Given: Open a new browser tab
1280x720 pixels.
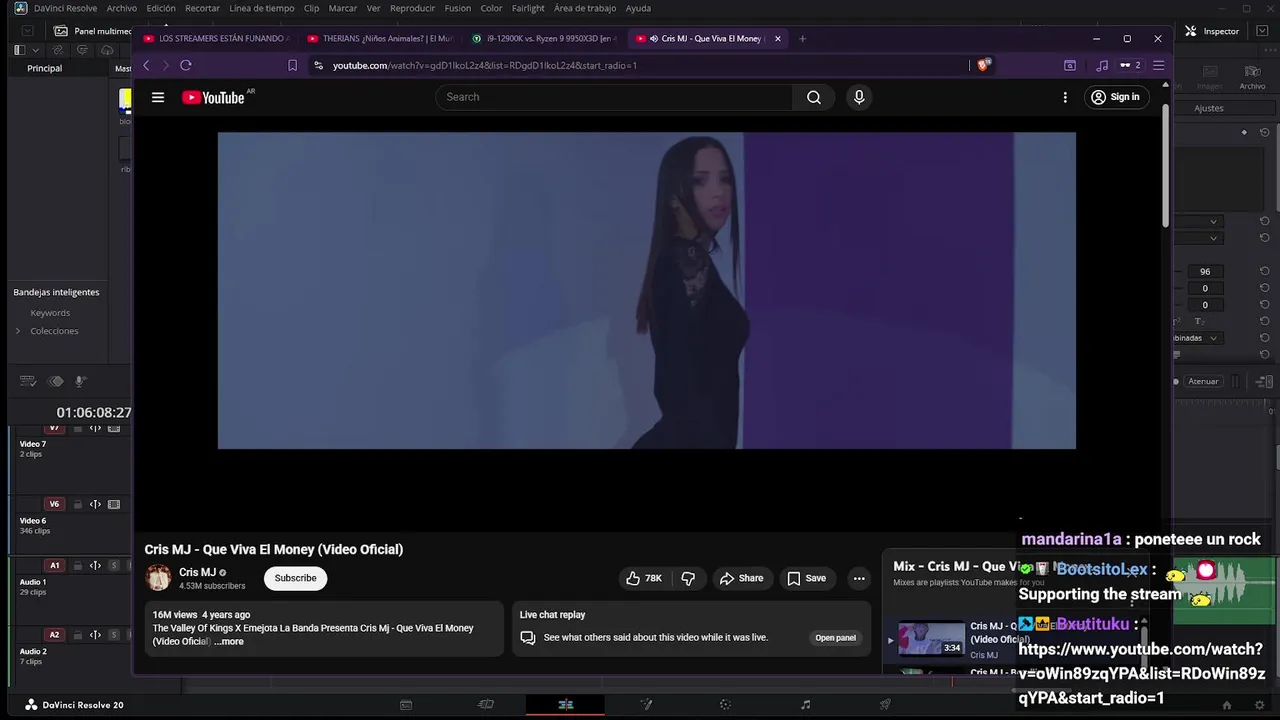Looking at the screenshot, I should [x=802, y=39].
